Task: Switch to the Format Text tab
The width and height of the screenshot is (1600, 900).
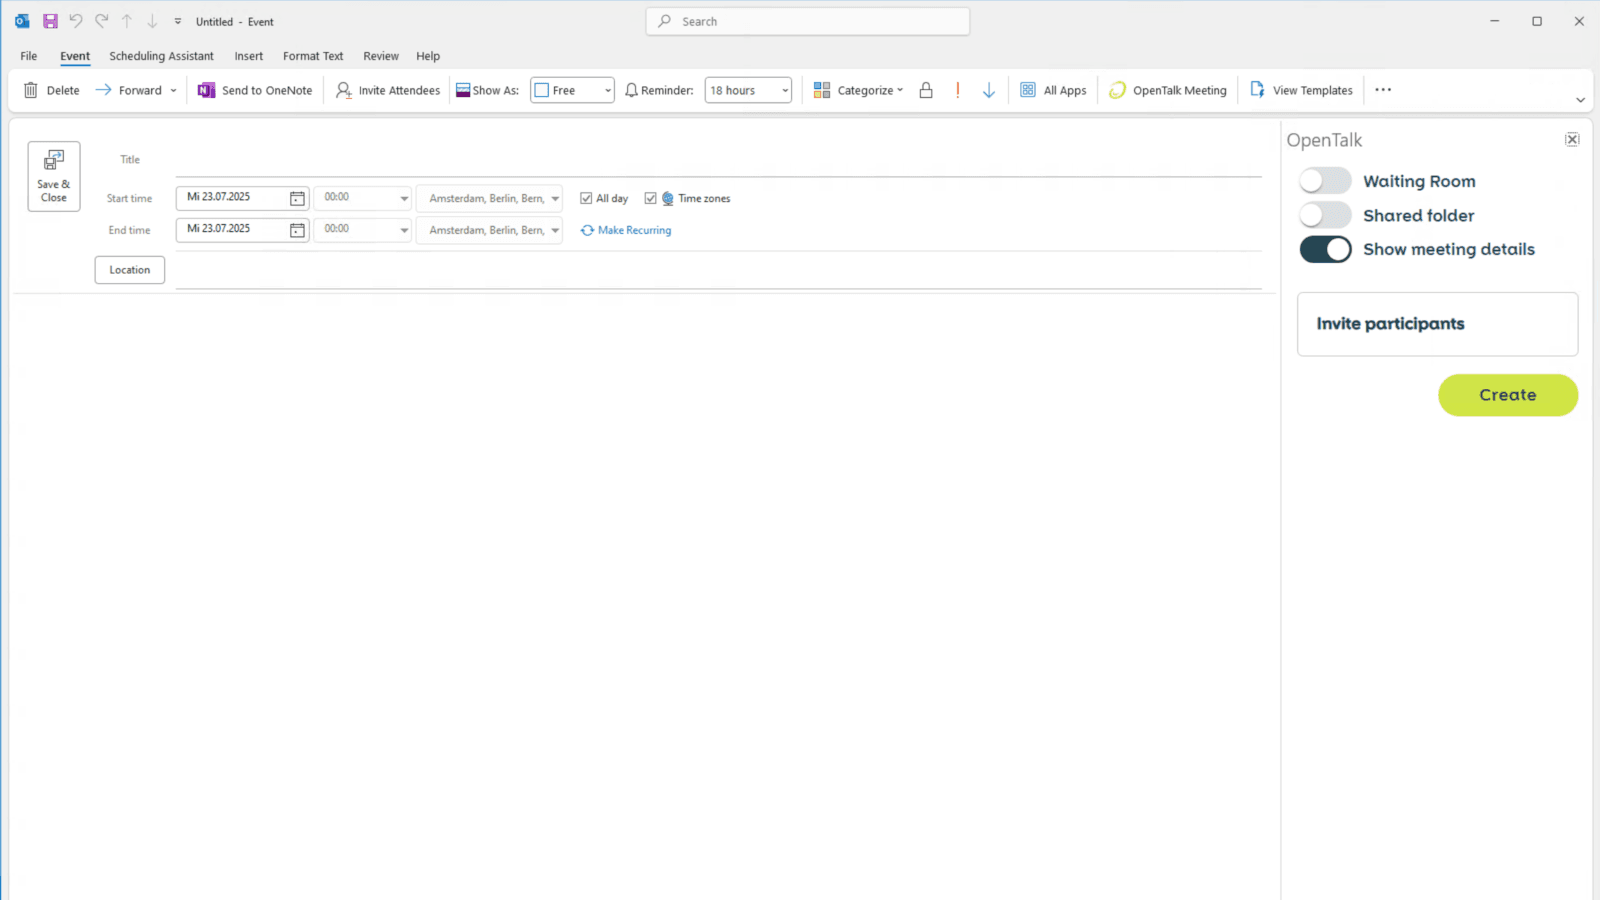Action: tap(312, 56)
